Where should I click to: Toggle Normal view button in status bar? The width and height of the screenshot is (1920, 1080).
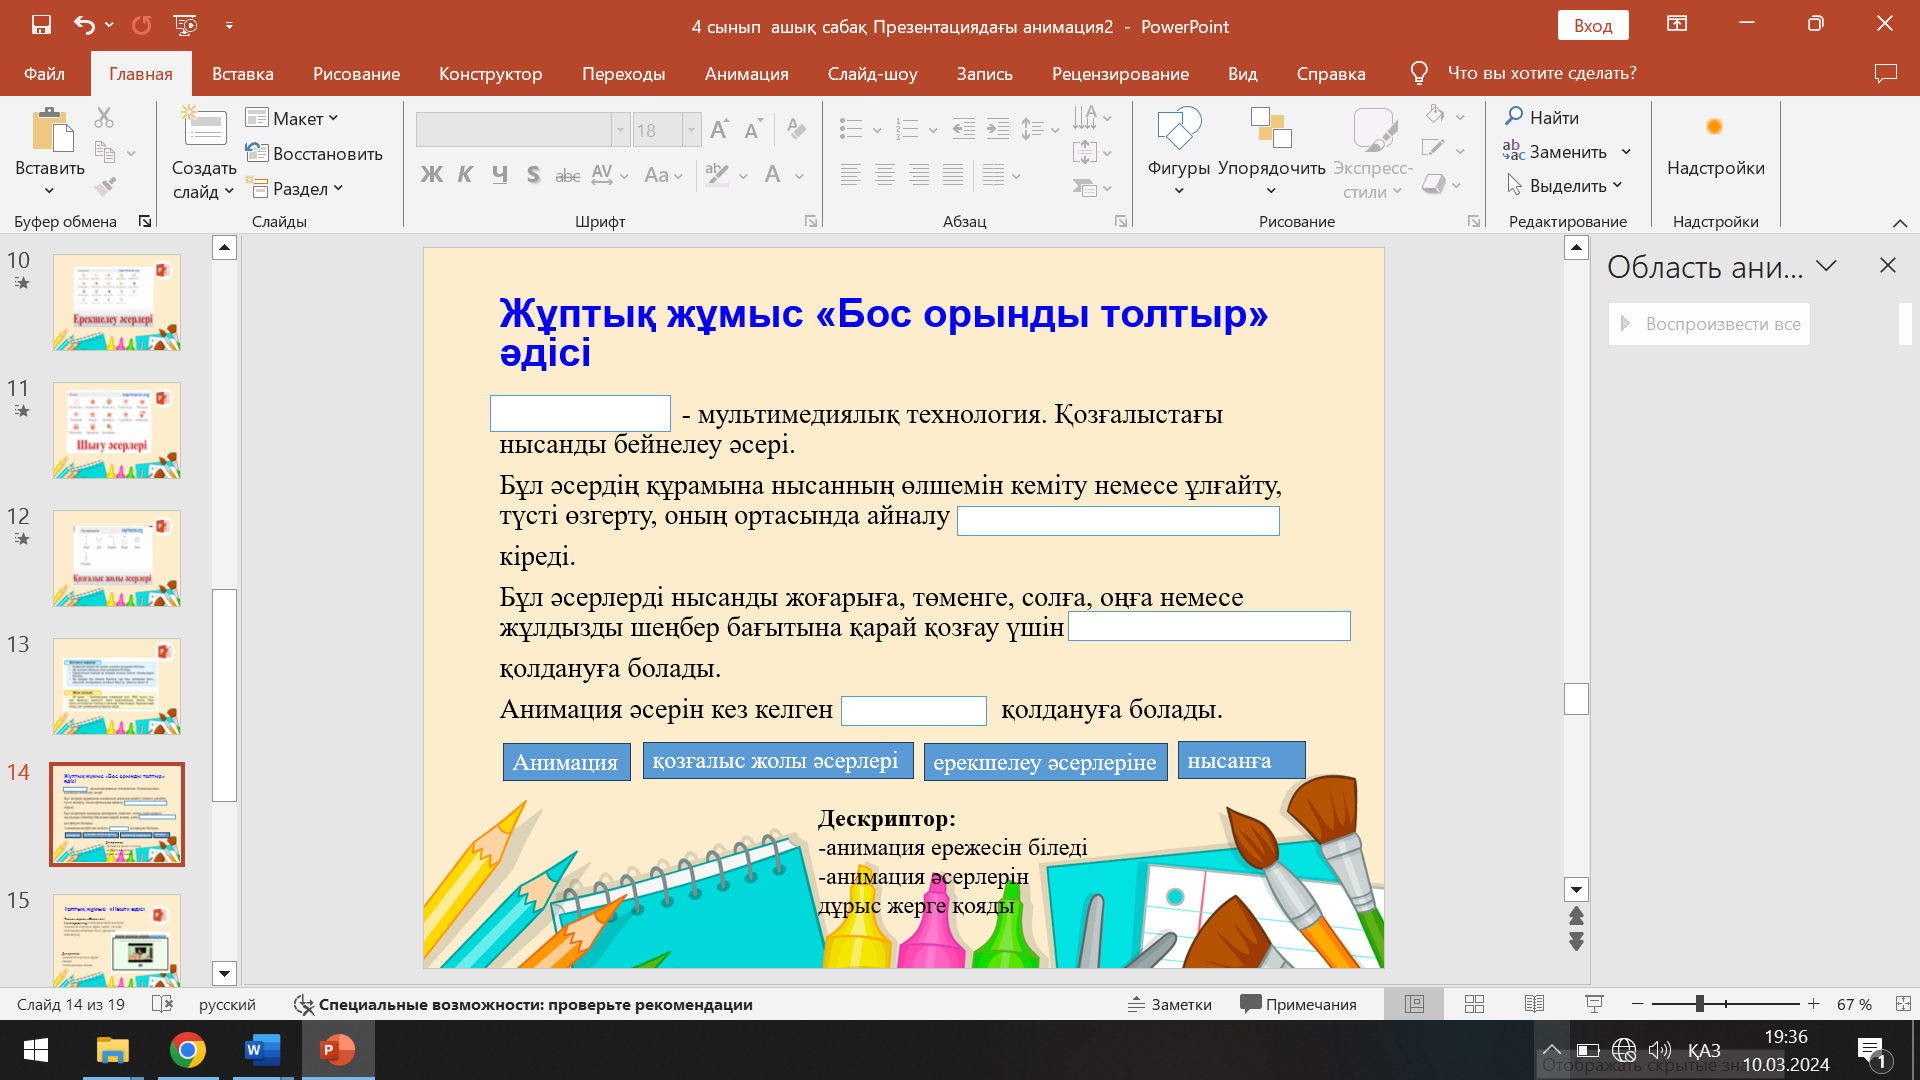click(1414, 1004)
